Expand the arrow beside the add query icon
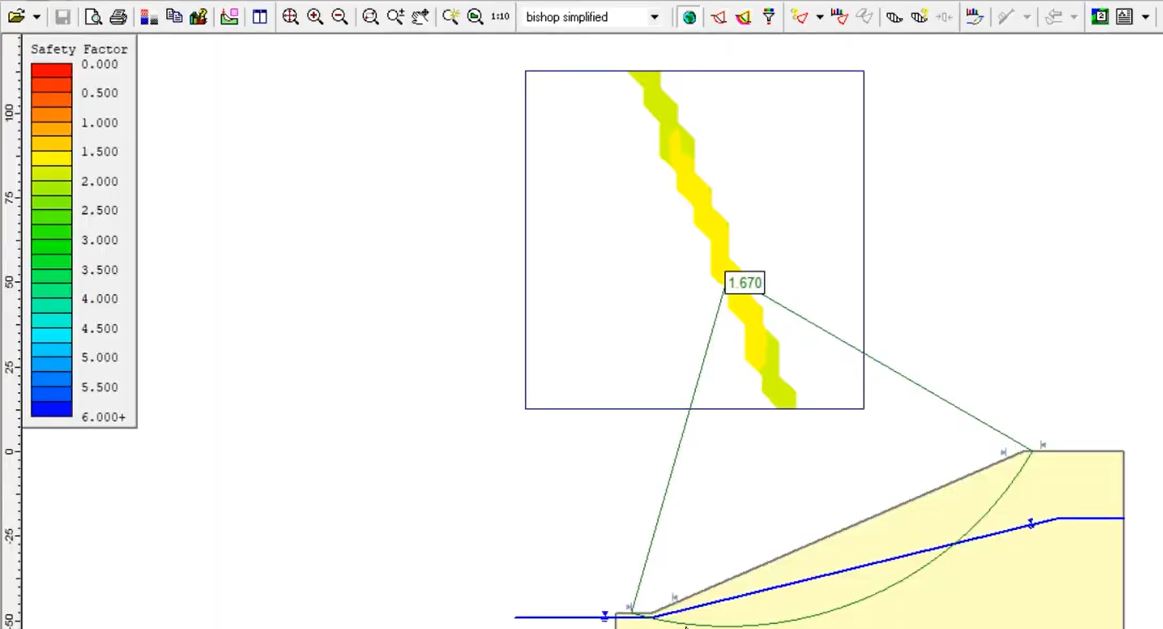Screen dimensions: 1163x629 pos(819,17)
